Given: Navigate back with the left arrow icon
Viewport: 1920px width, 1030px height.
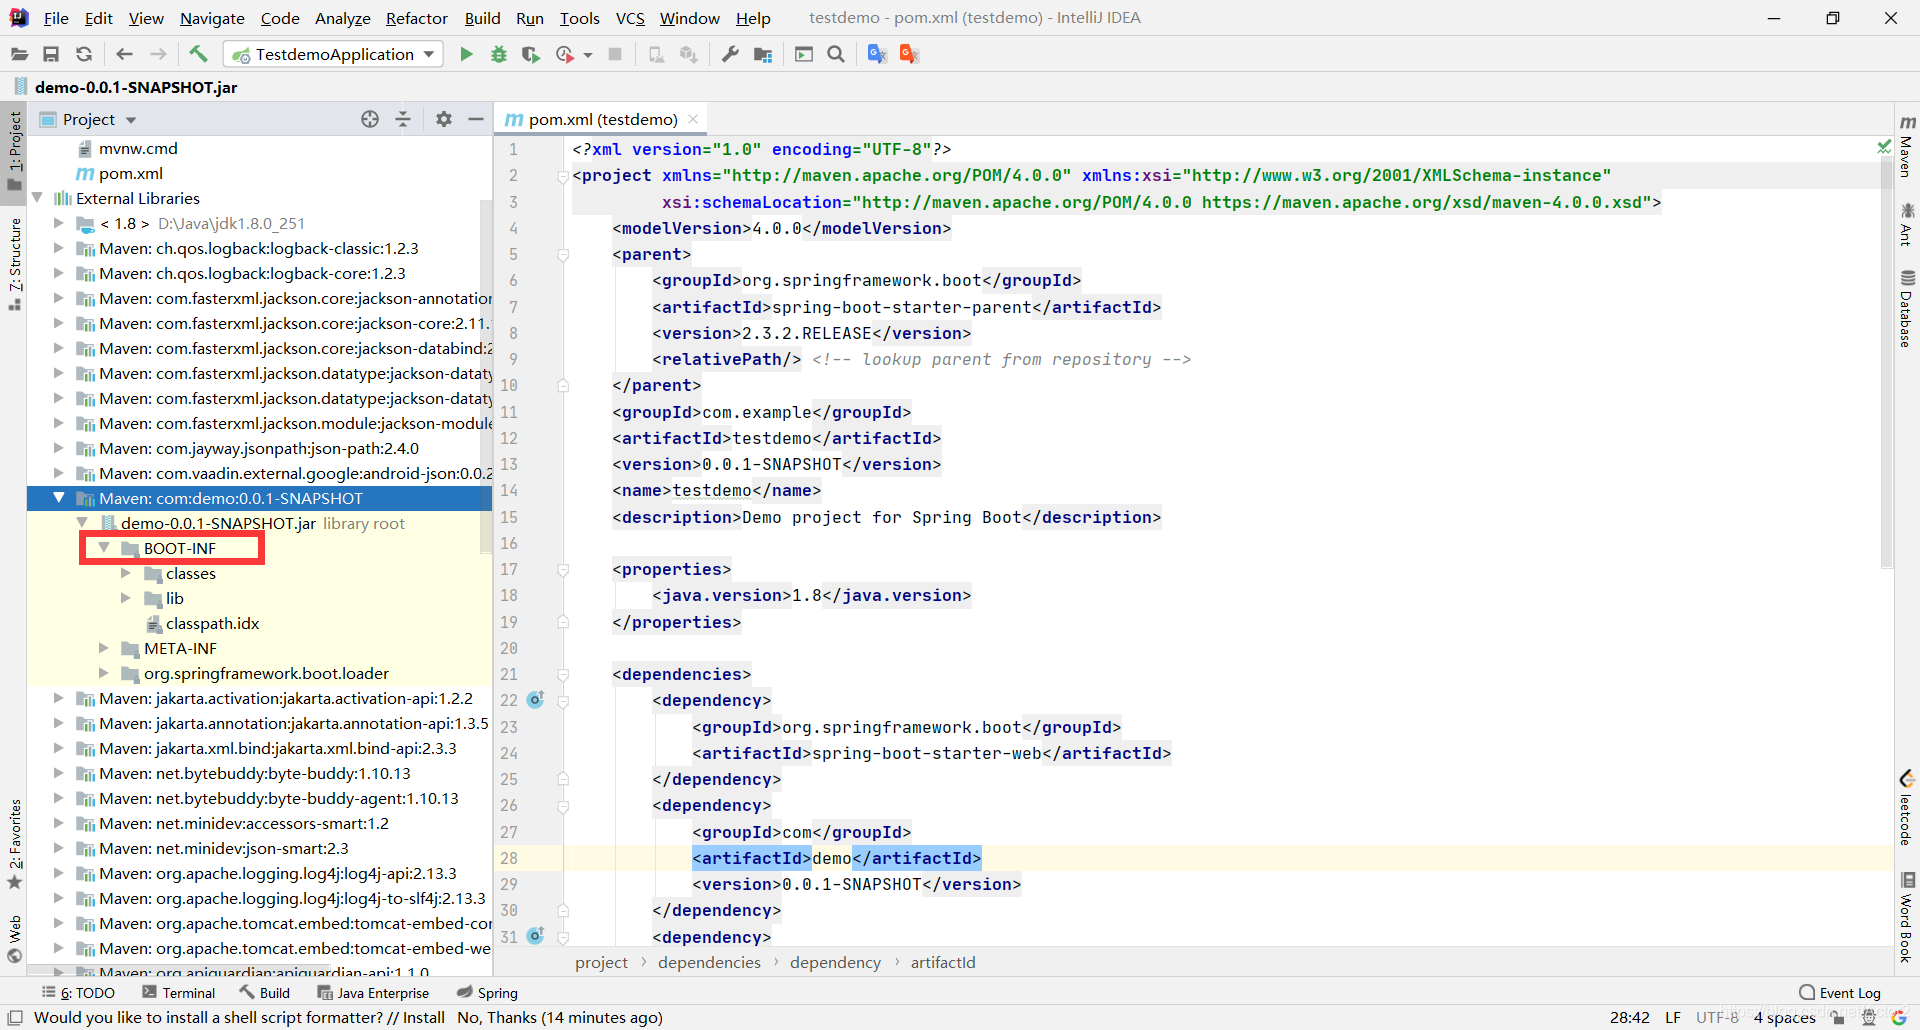Looking at the screenshot, I should pyautogui.click(x=124, y=55).
